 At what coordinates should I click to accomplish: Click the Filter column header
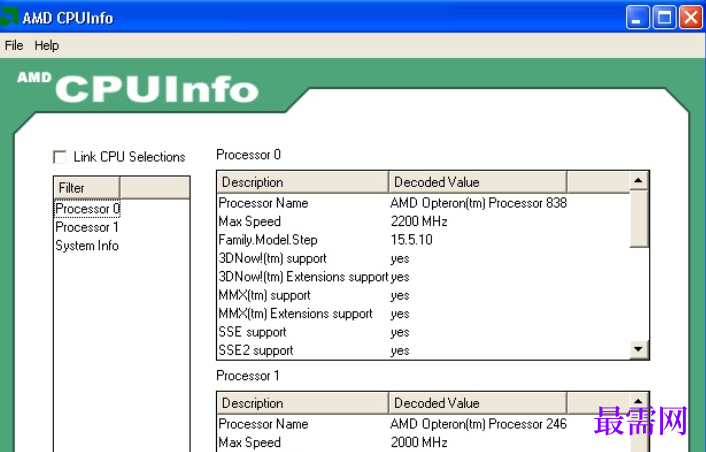(x=86, y=188)
